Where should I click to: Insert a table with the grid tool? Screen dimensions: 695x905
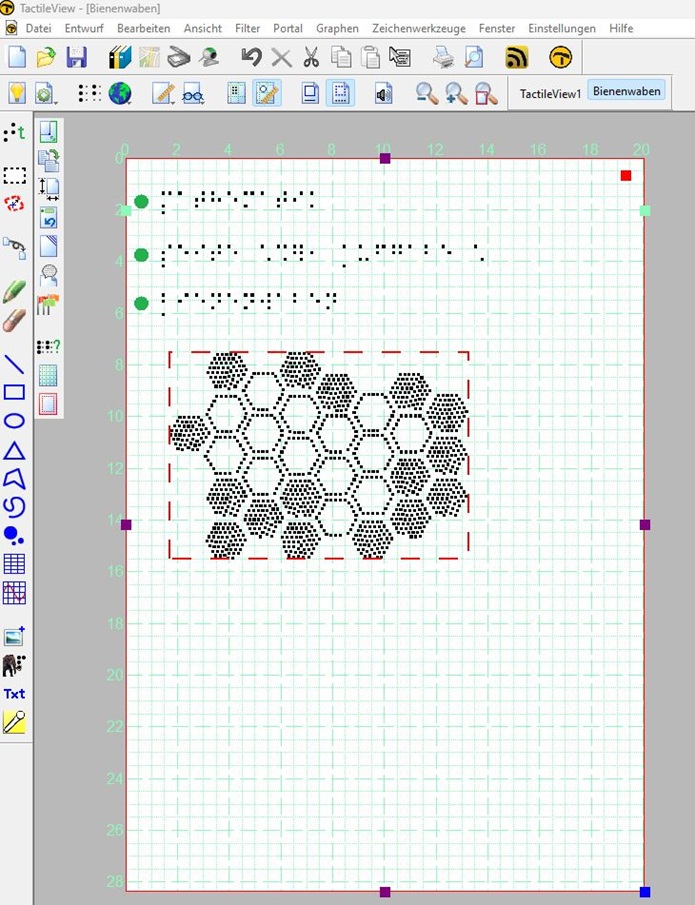tap(14, 564)
